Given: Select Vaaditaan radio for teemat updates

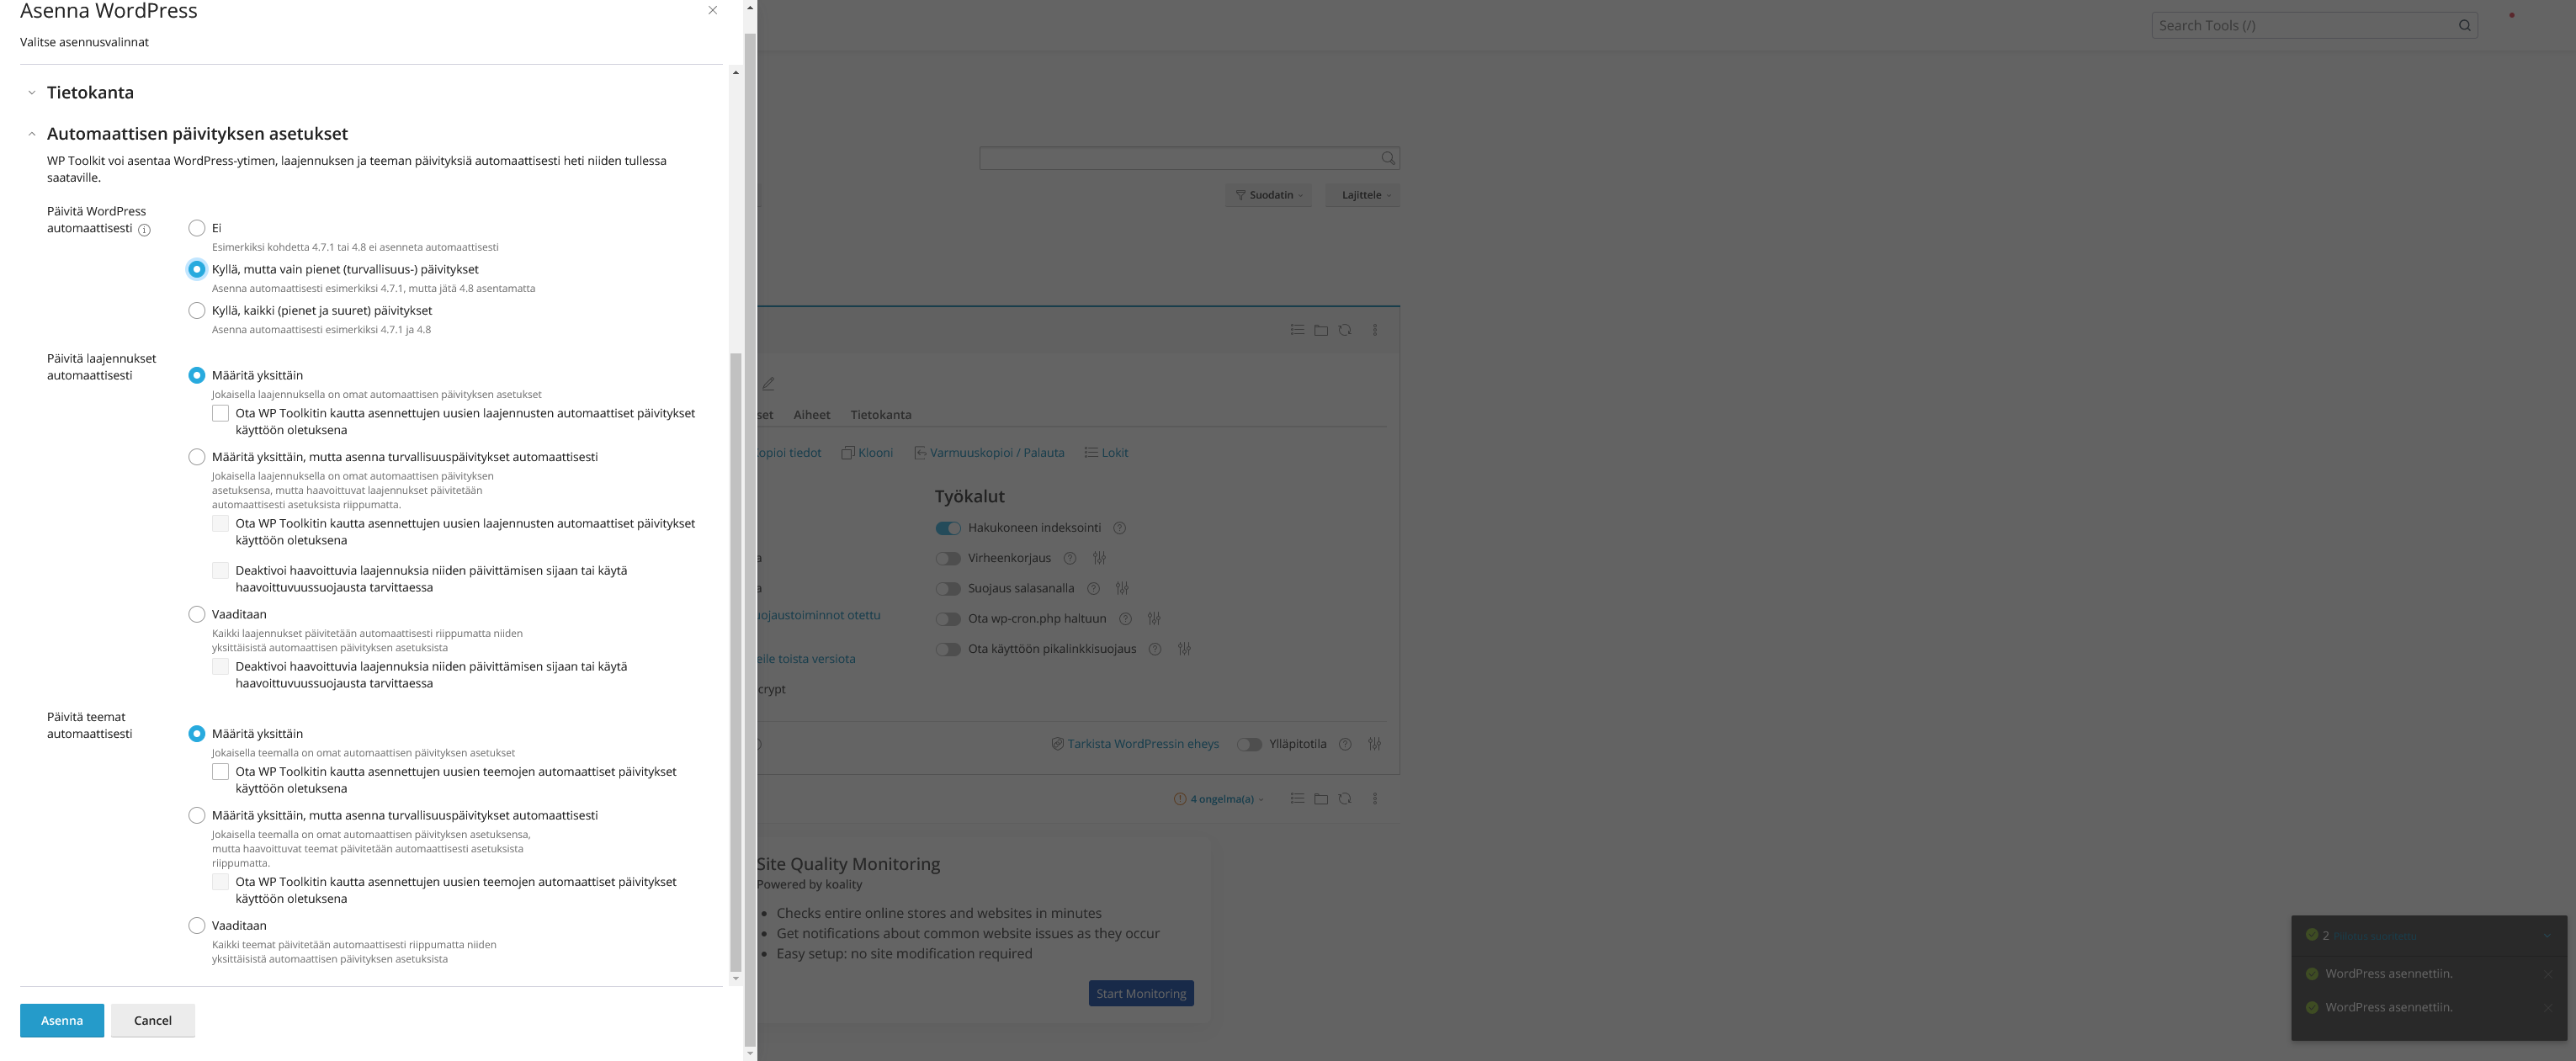Looking at the screenshot, I should tap(197, 926).
